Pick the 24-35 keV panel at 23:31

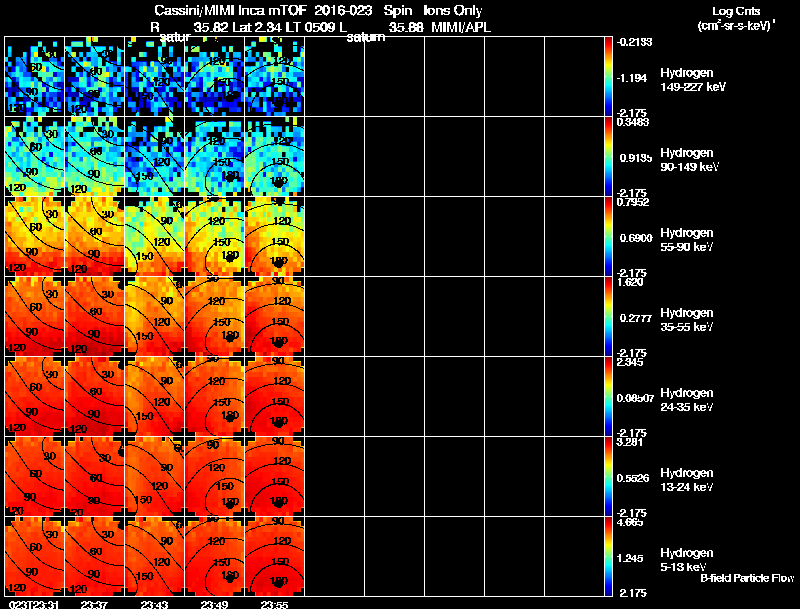click(35, 397)
